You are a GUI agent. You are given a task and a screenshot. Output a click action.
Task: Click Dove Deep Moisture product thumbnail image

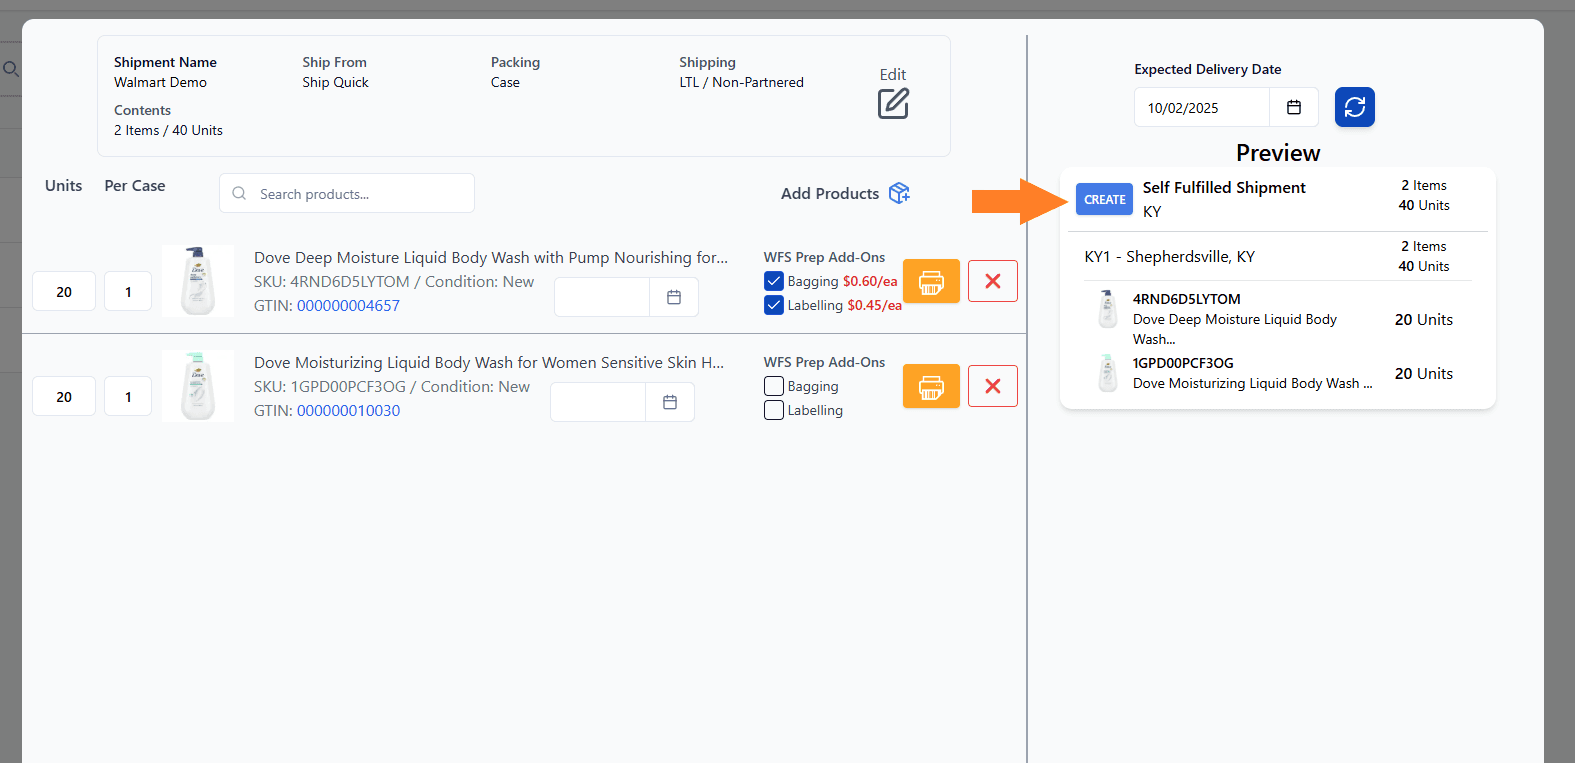198,281
